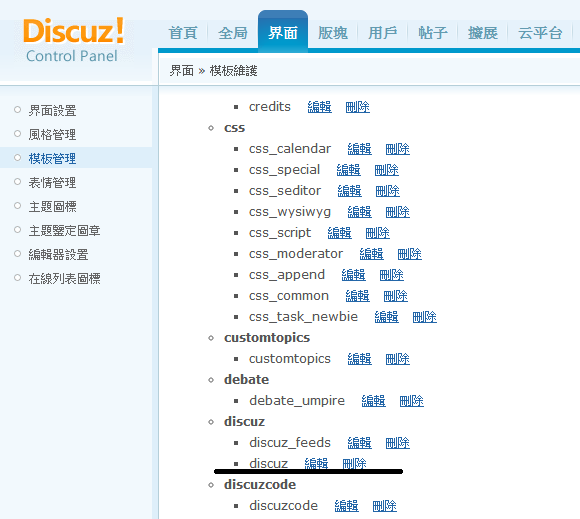Open the Discuz! Control Panel logo
This screenshot has width=580, height=519.
click(x=74, y=40)
